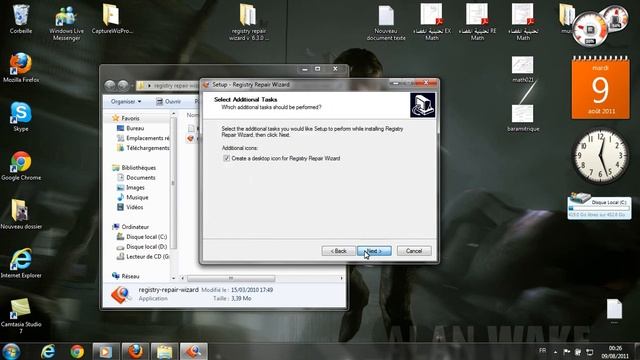Launch Google Chrome desktop shortcut
Screen dimensions: 640x360
[21, 166]
